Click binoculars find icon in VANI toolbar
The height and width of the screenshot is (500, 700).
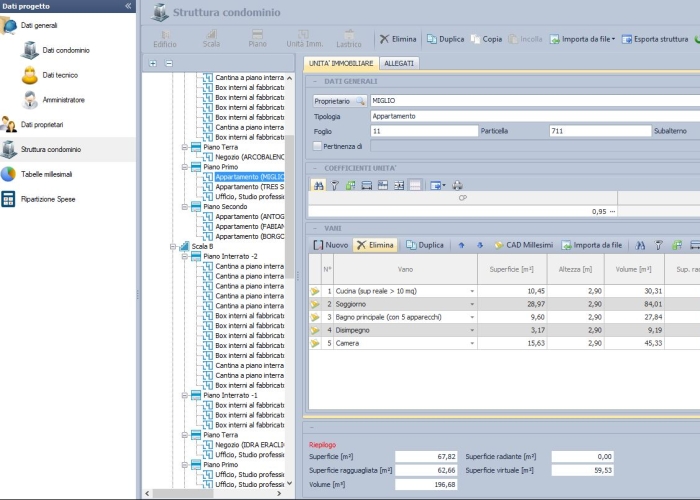(x=640, y=245)
